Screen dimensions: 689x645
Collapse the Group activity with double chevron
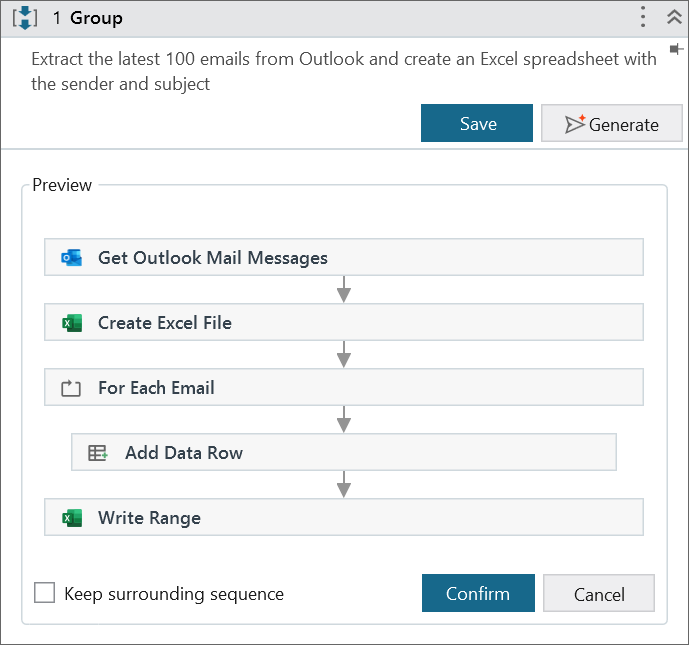[x=673, y=17]
